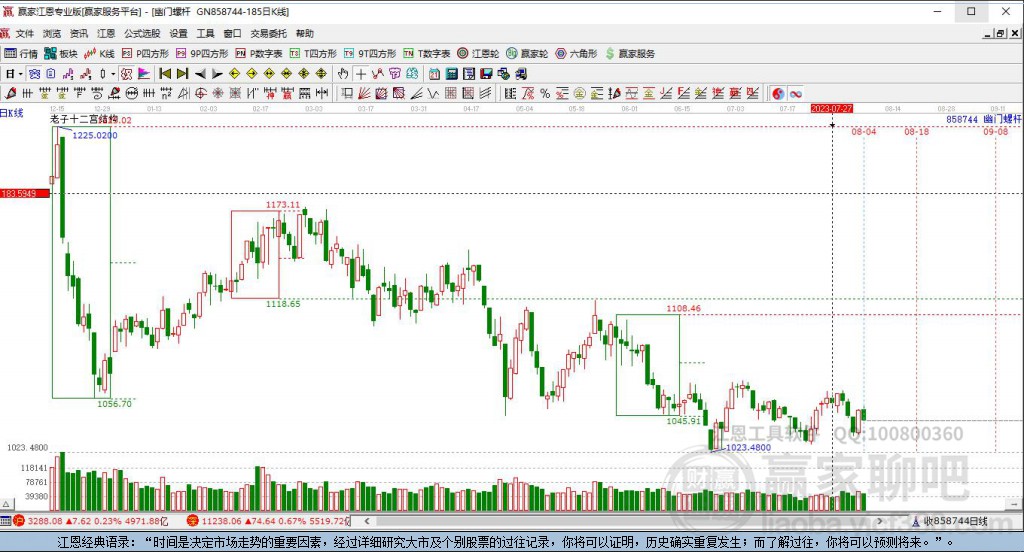Click the zigzag wave line tool icon
This screenshot has width=1024, height=552.
tap(433, 93)
